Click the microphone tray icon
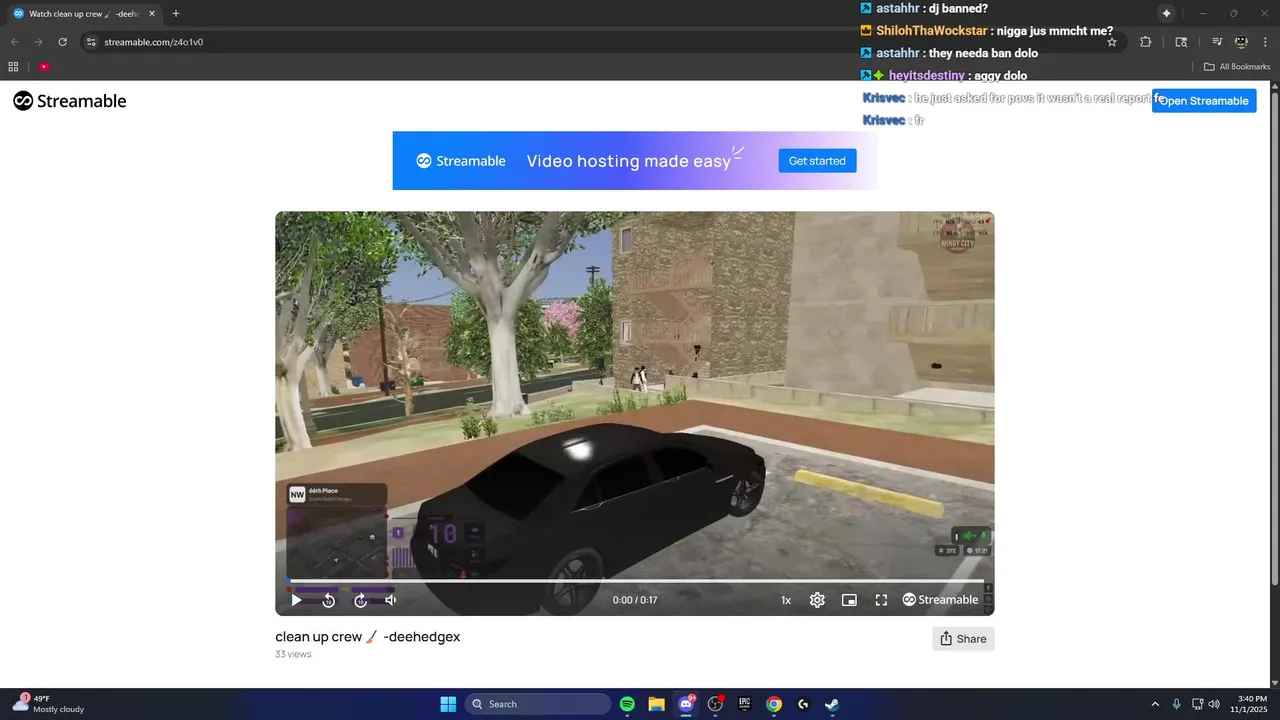This screenshot has height=720, width=1280. tap(1176, 704)
